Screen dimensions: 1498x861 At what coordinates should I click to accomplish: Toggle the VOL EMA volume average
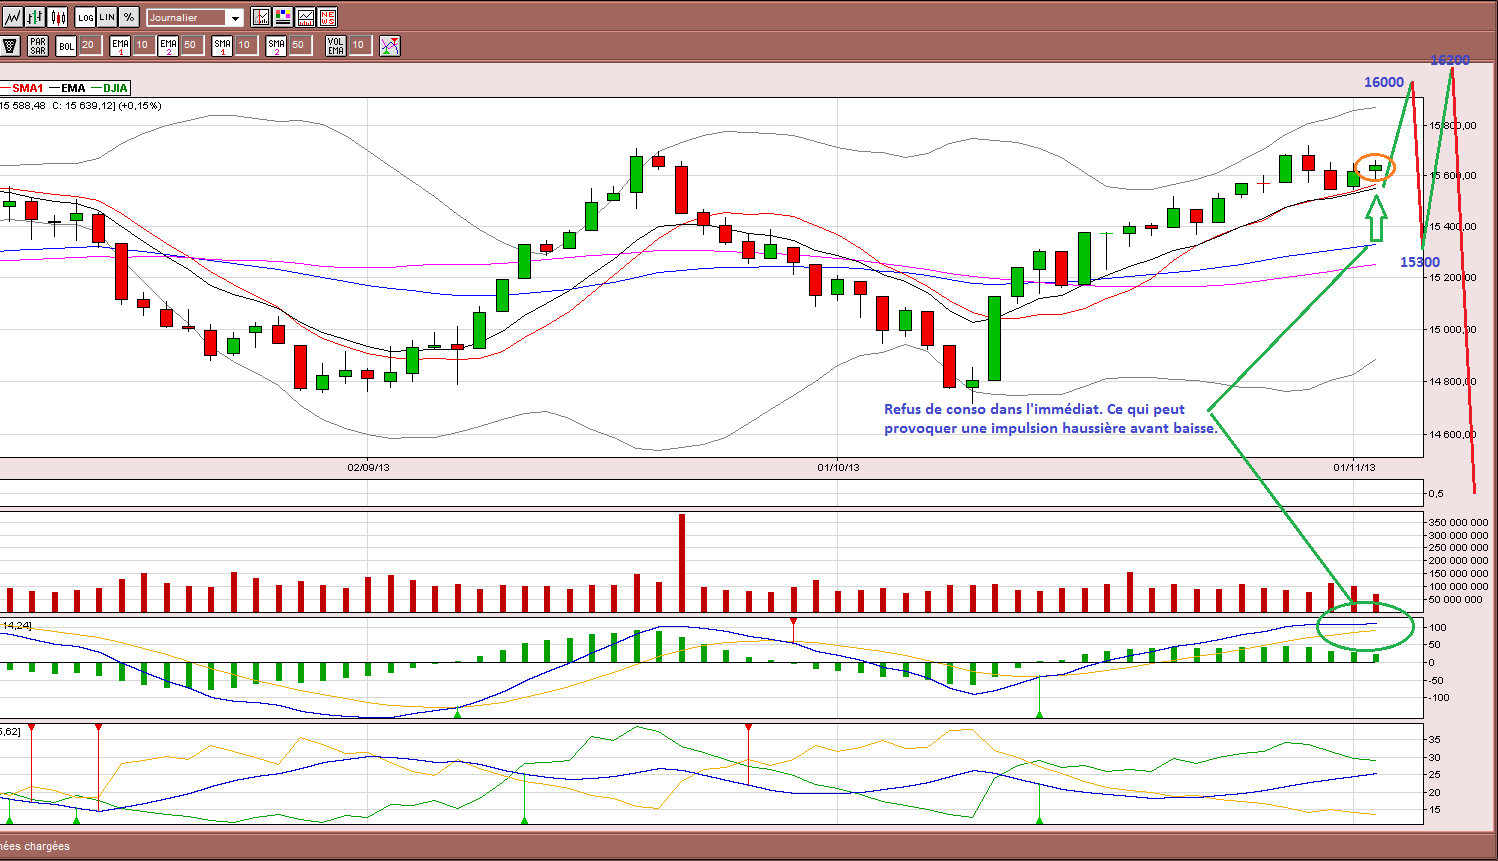336,45
